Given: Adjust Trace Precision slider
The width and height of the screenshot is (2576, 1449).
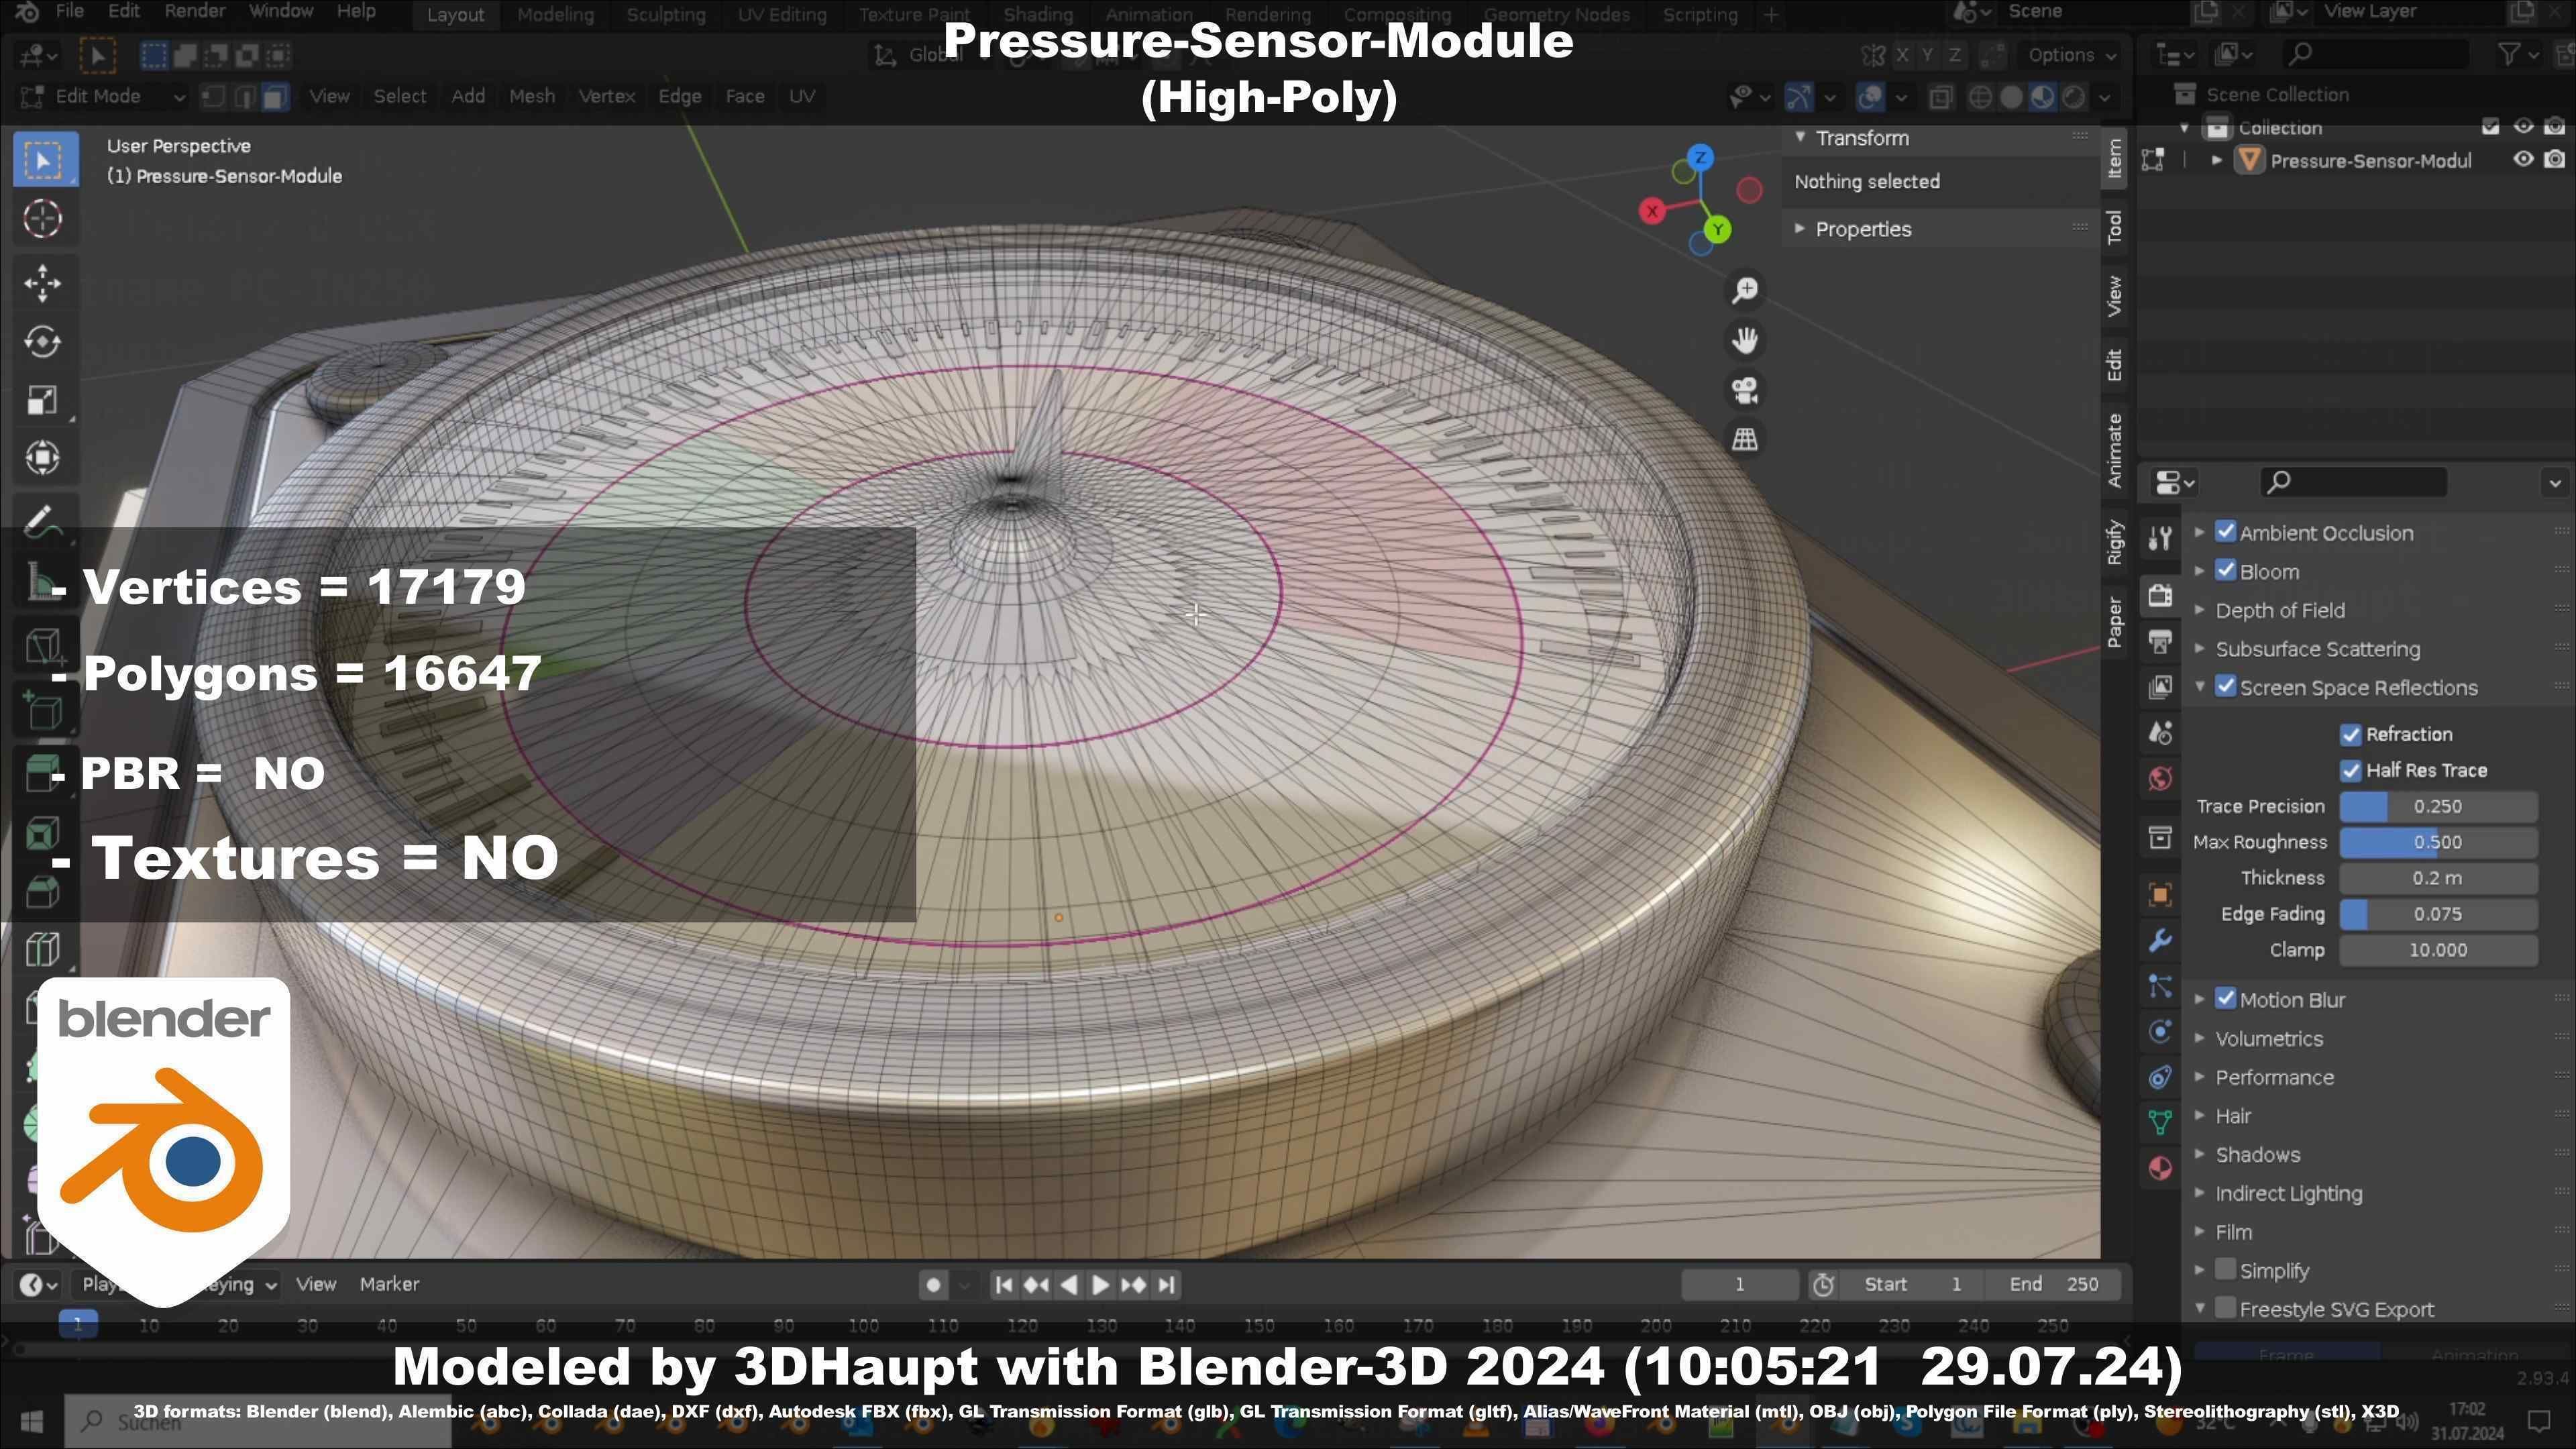Looking at the screenshot, I should coord(2438,806).
